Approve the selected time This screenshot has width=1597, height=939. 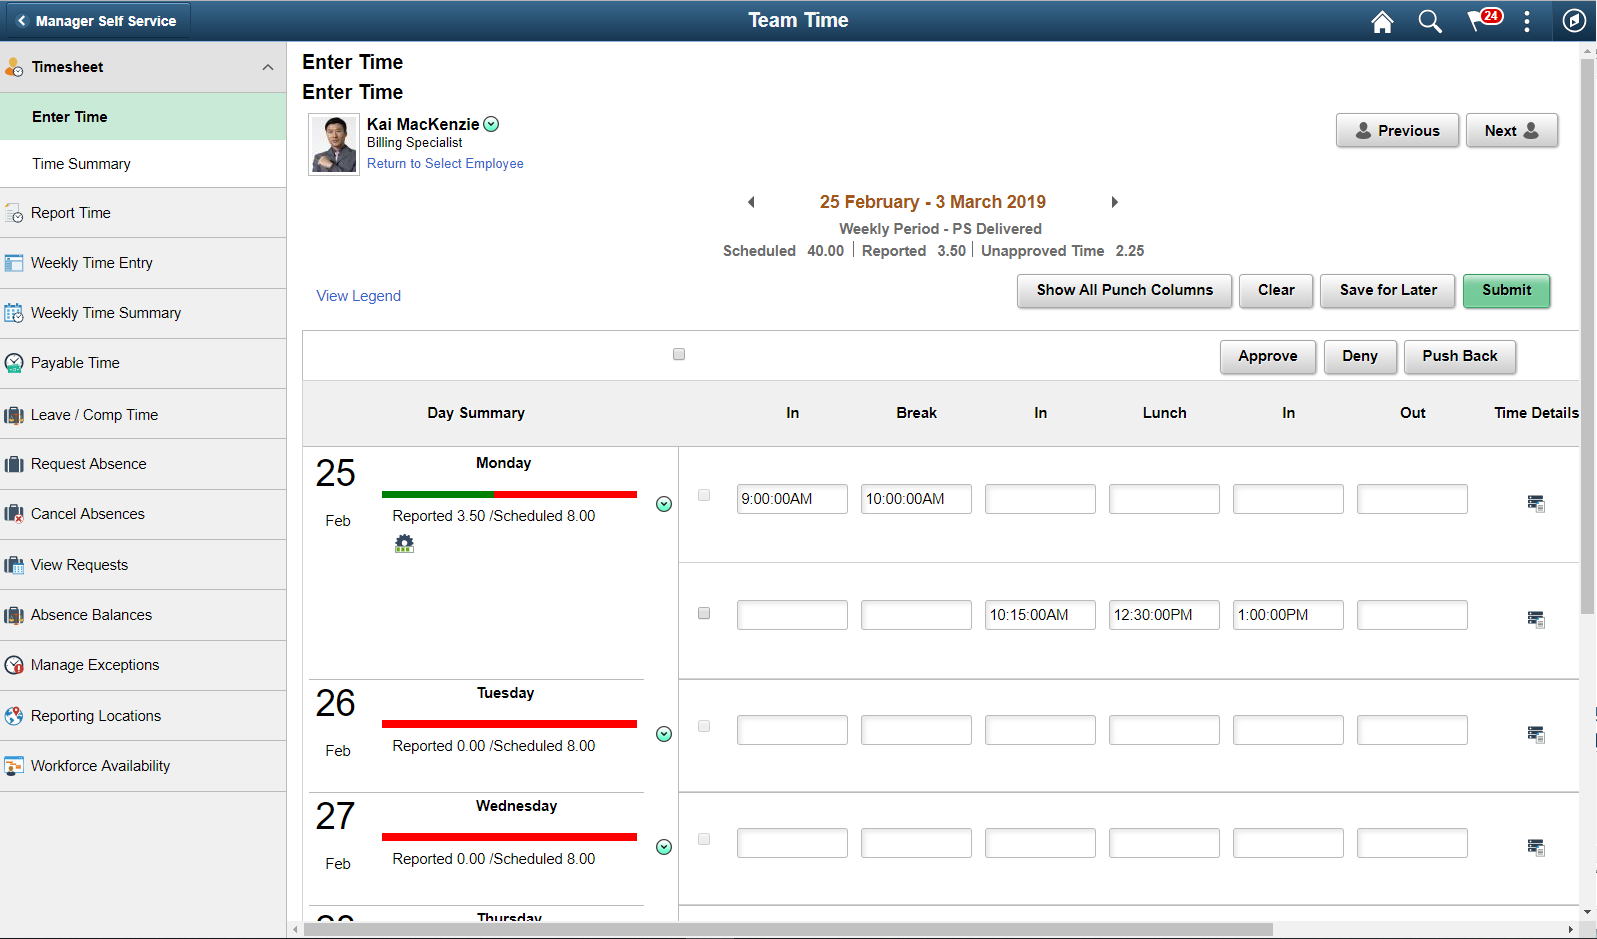pos(1267,356)
